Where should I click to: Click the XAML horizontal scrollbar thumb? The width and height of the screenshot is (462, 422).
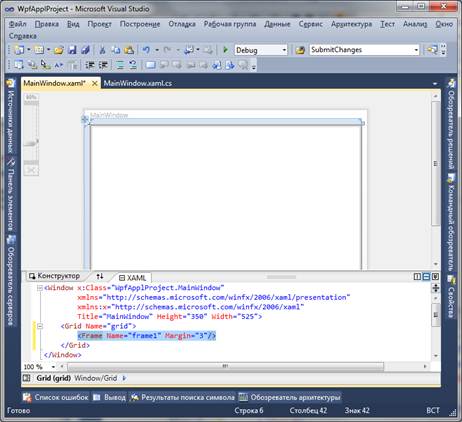(225, 366)
